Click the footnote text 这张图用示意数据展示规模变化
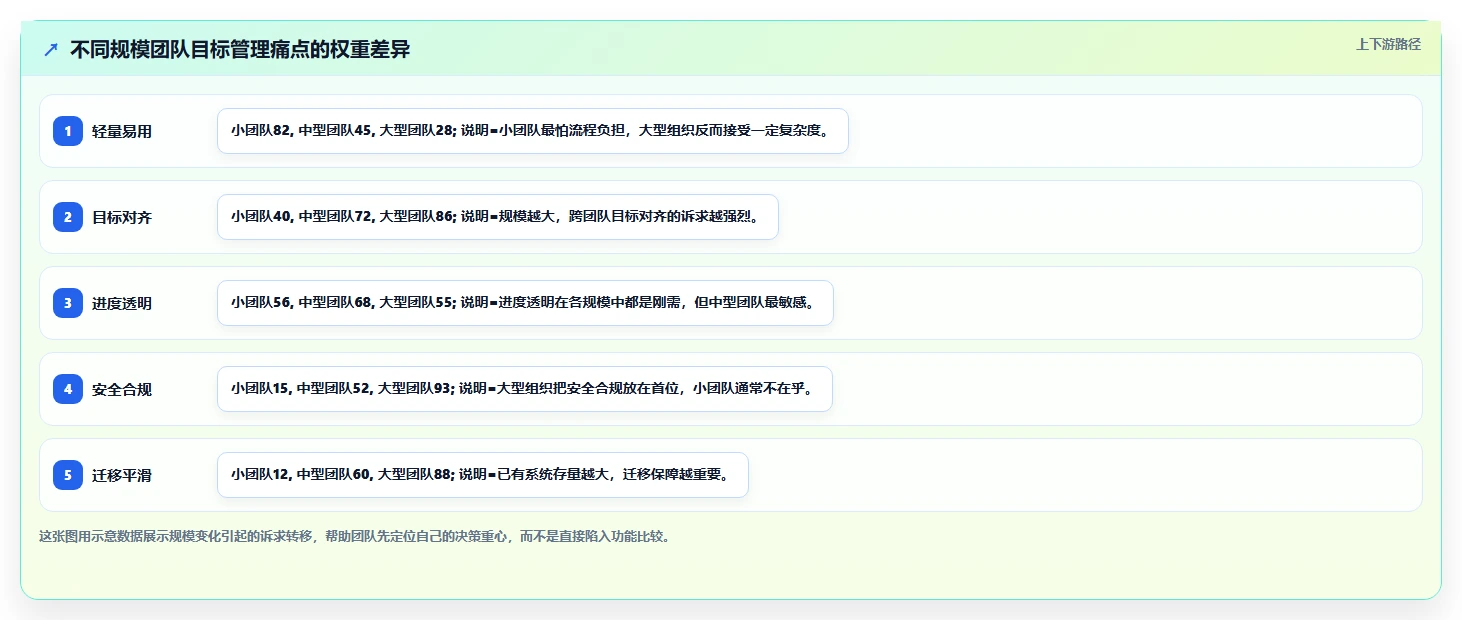This screenshot has width=1462, height=620. [354, 537]
